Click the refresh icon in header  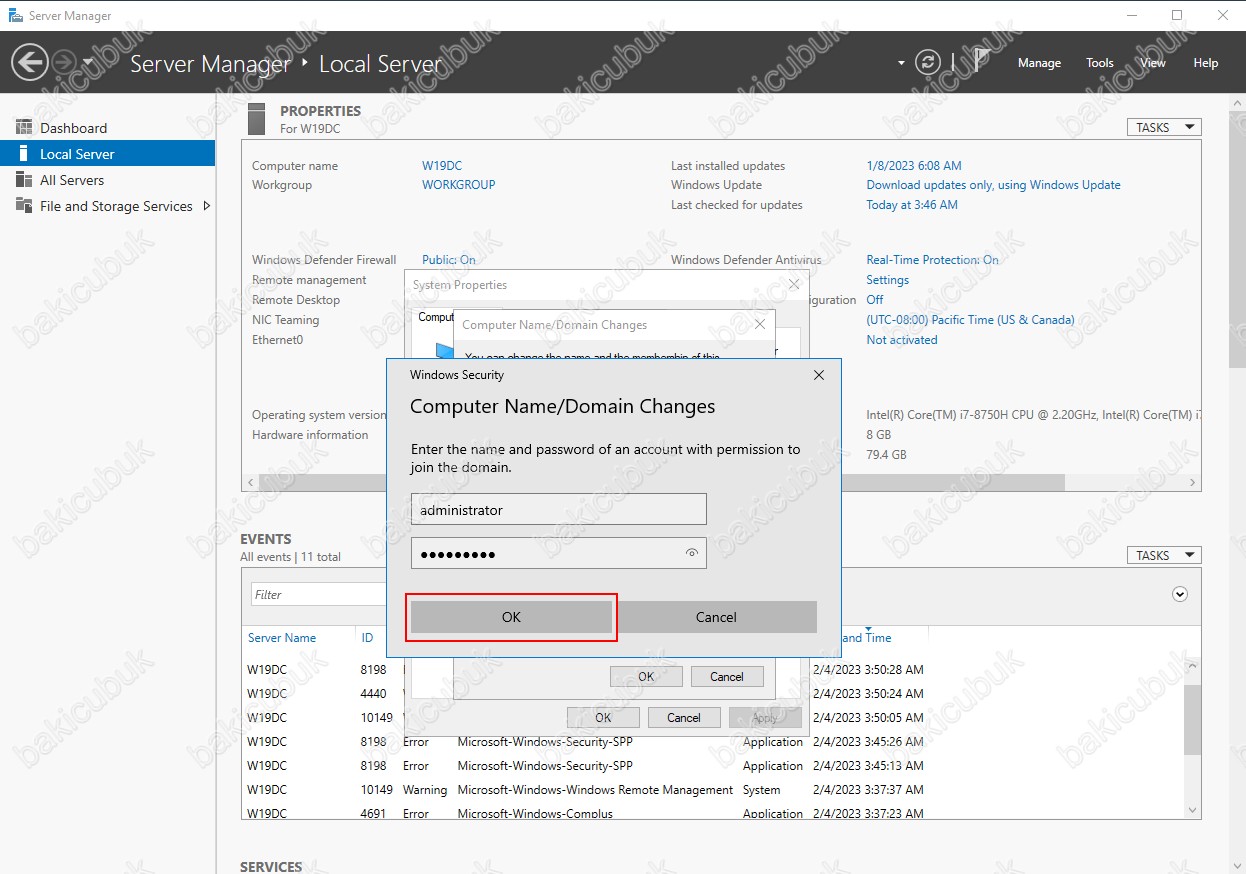(928, 63)
